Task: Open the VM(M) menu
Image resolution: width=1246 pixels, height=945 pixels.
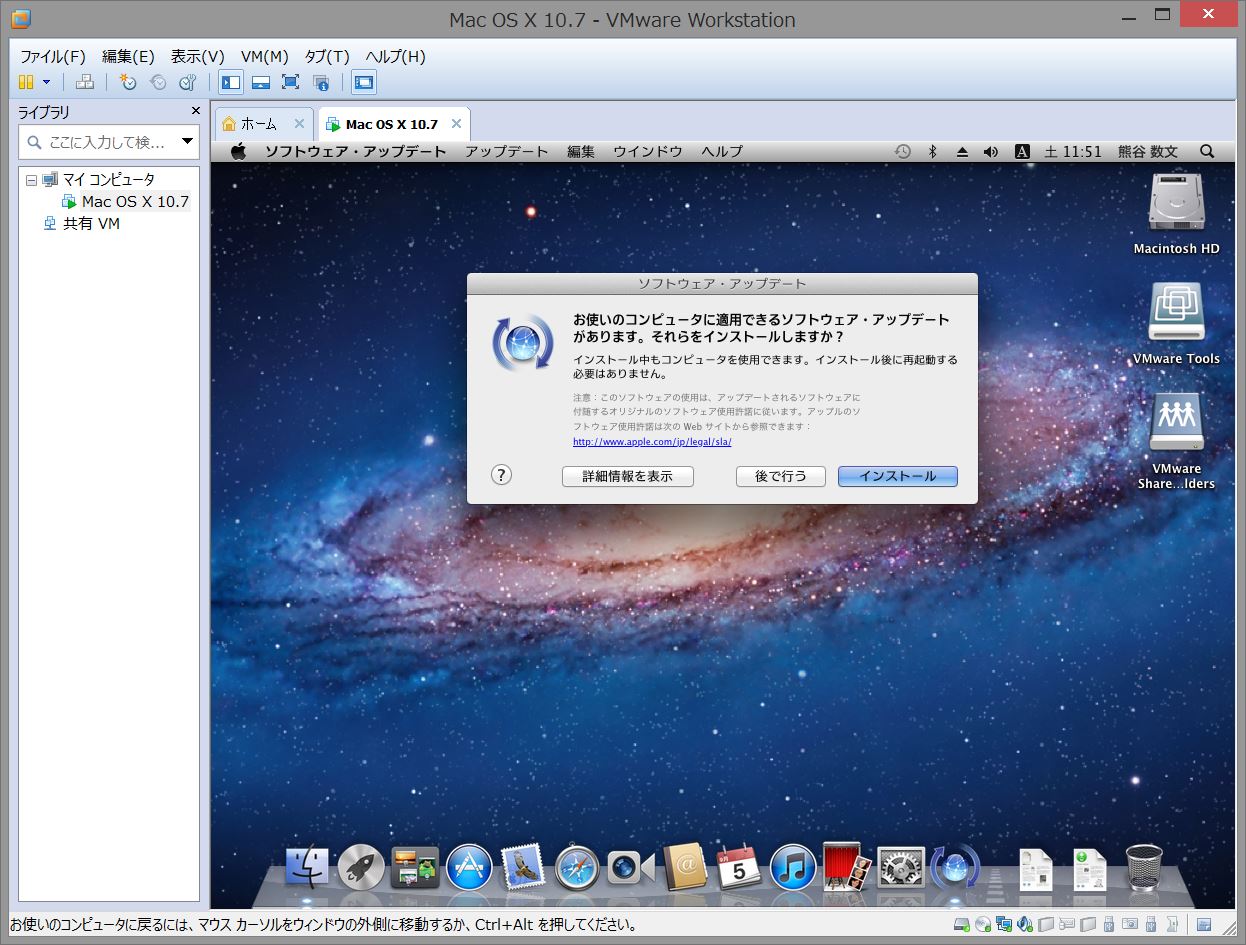Action: pyautogui.click(x=265, y=56)
